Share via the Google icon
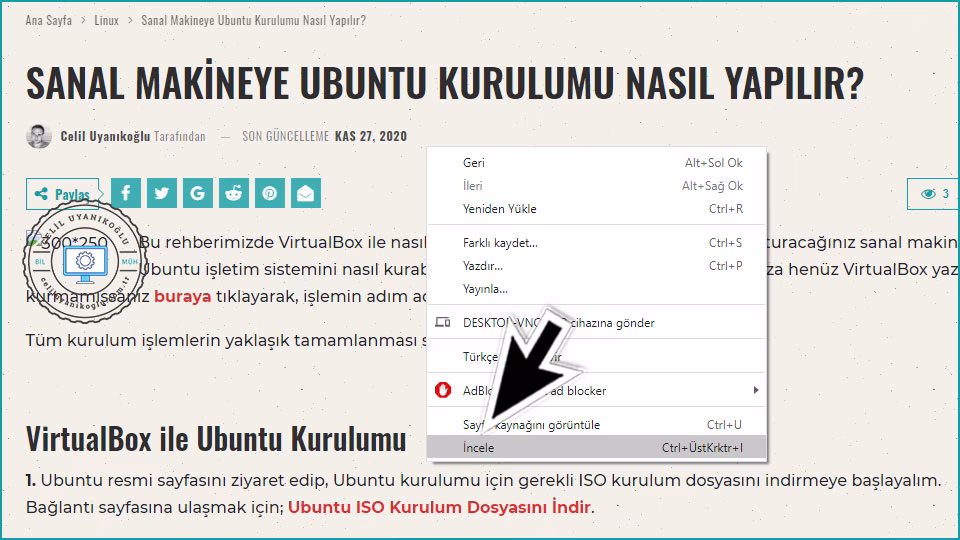 [x=198, y=193]
